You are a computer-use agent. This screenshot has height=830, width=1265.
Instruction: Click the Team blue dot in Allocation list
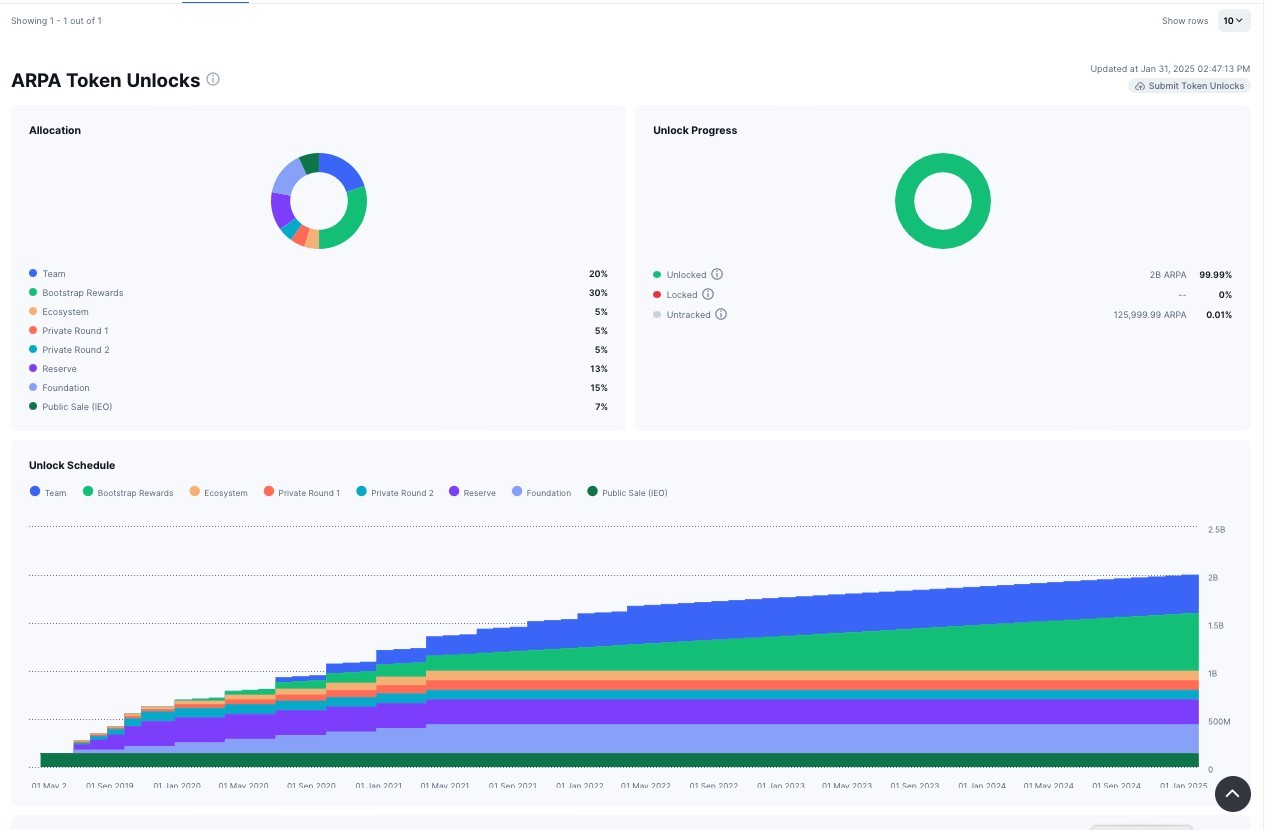point(33,273)
